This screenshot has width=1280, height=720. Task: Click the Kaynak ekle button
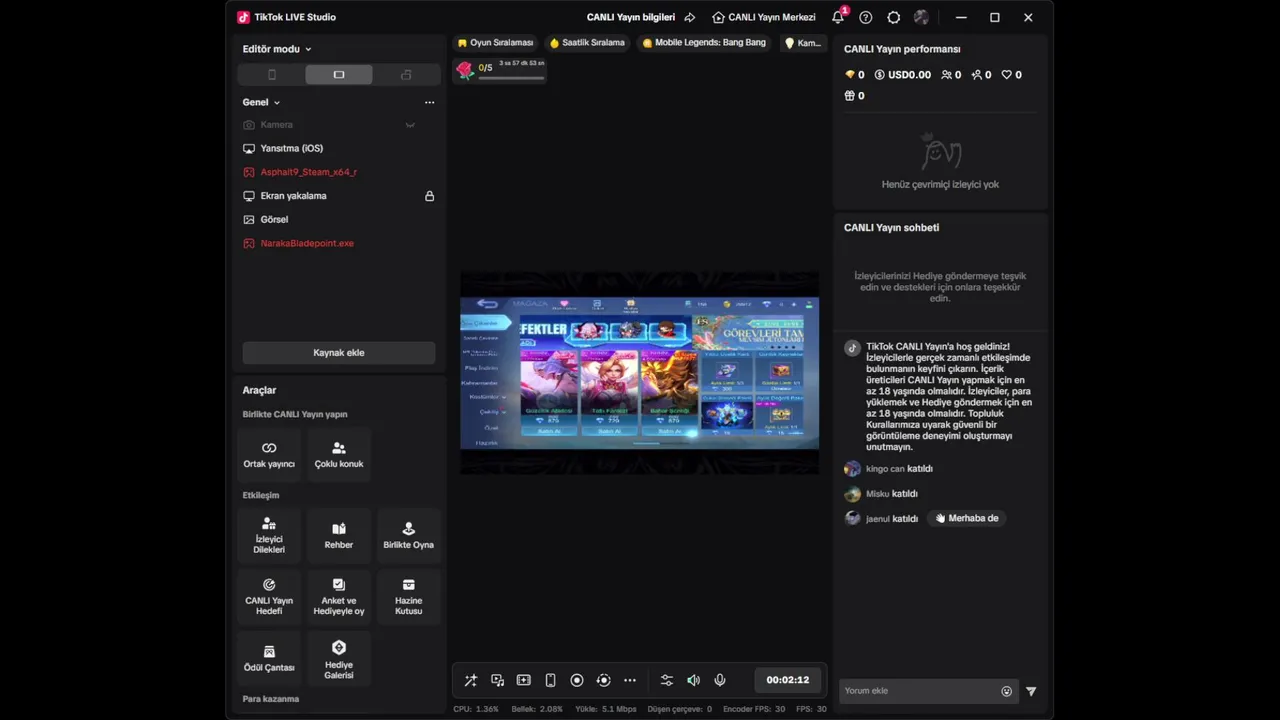(339, 353)
